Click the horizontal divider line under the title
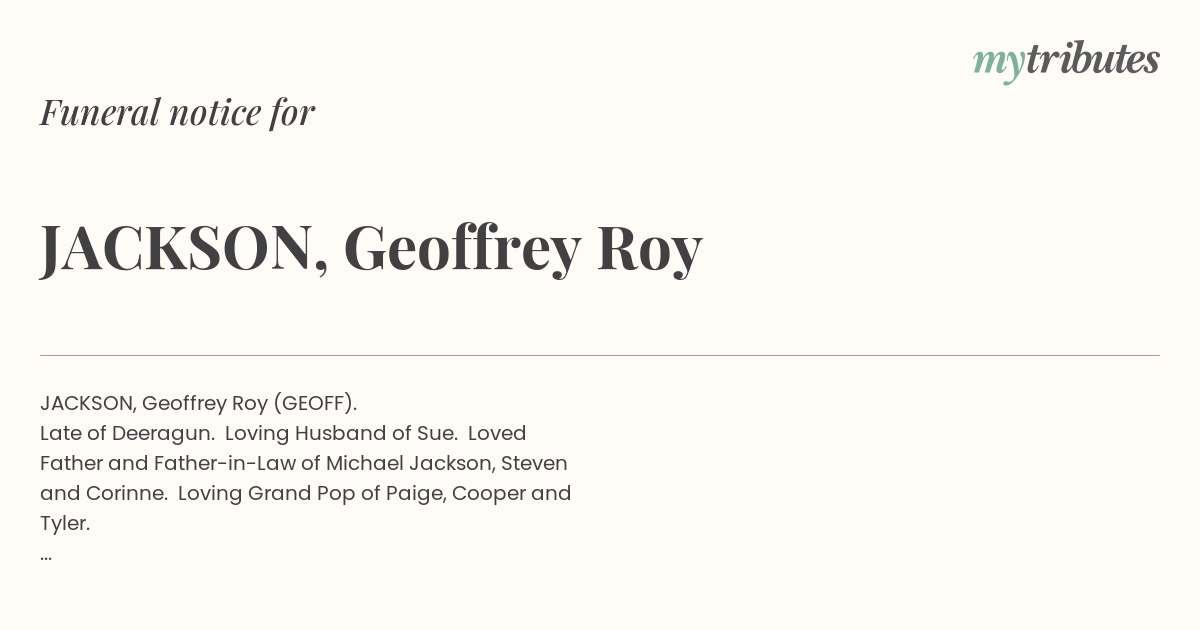Viewport: 1200px width, 630px height. pyautogui.click(x=600, y=355)
